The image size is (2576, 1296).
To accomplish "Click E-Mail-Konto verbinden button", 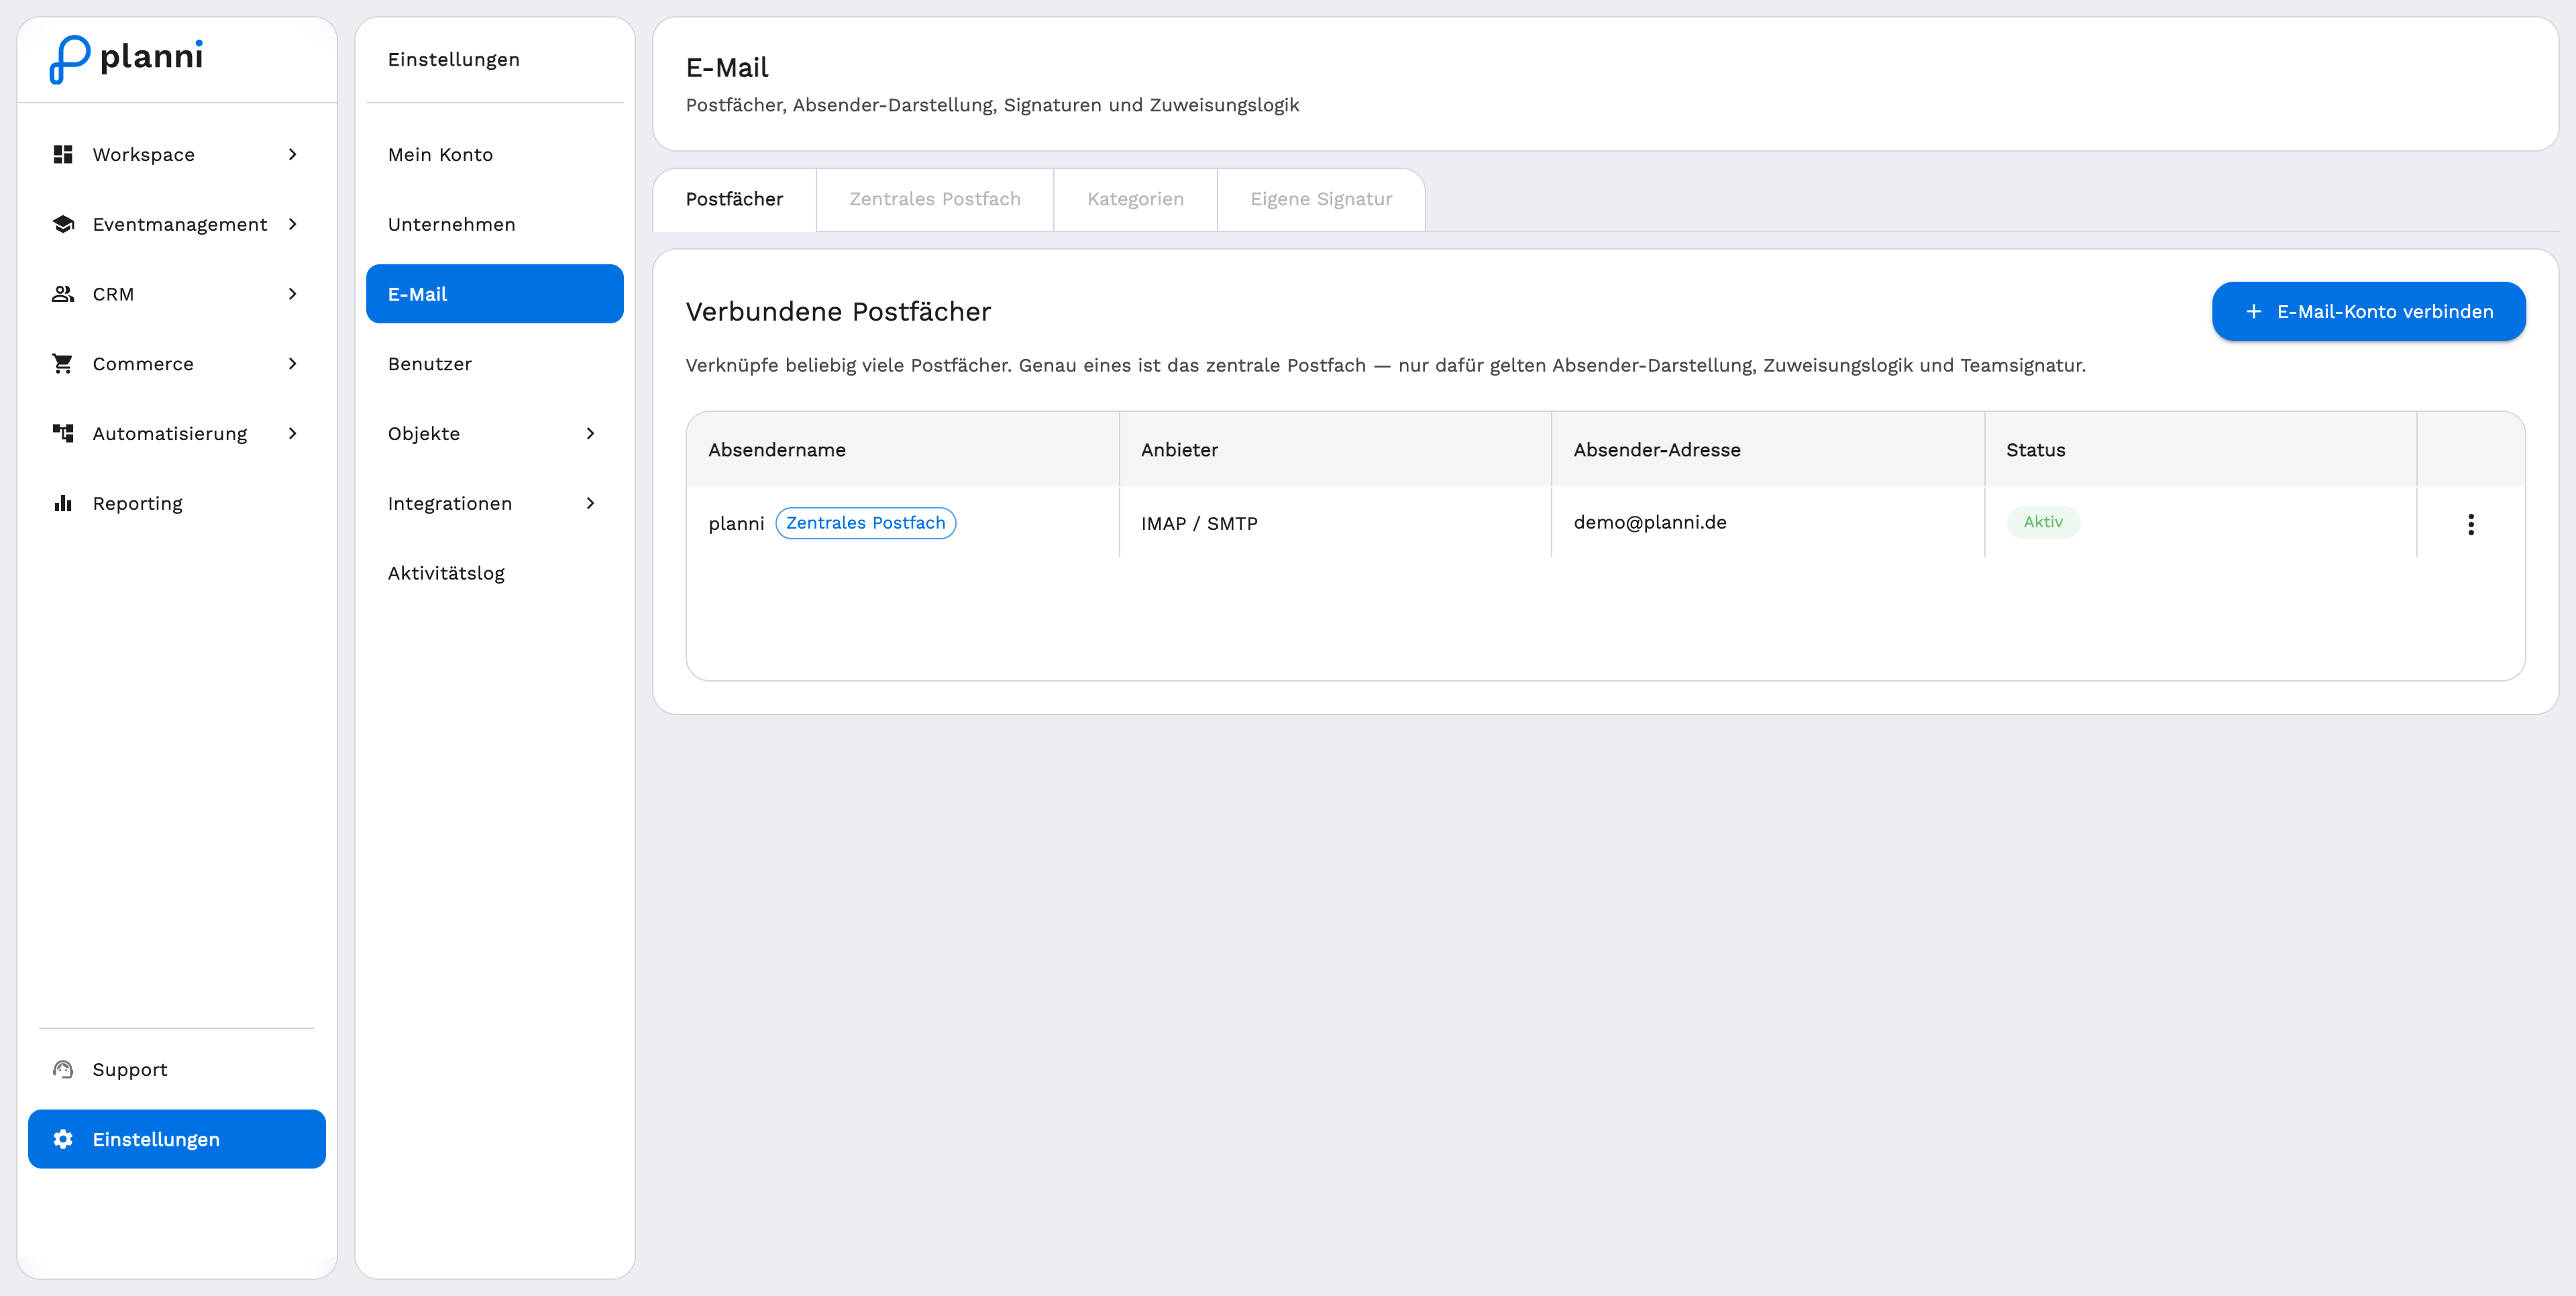I will [x=2368, y=312].
